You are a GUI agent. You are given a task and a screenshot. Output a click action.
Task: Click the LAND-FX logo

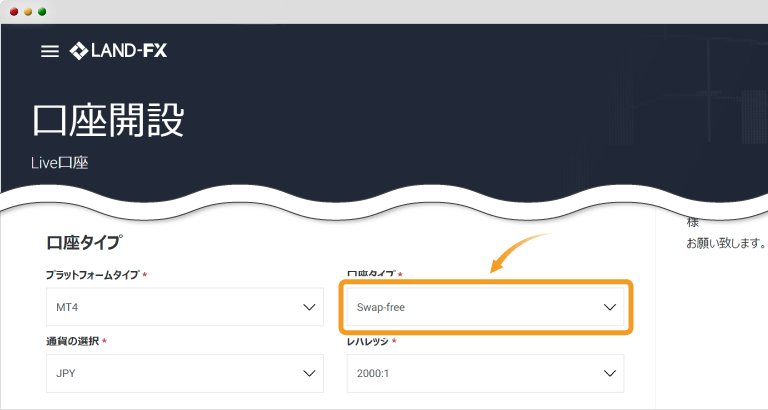click(x=118, y=51)
